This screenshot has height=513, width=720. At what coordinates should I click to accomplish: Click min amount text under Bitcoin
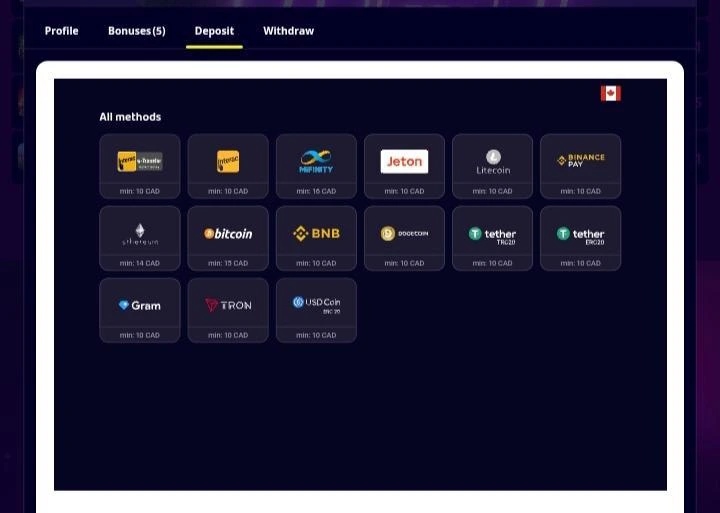tap(228, 263)
